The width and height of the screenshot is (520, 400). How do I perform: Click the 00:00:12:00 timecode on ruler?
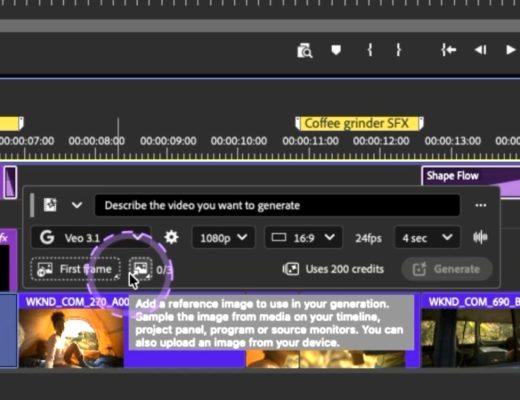pos(381,141)
